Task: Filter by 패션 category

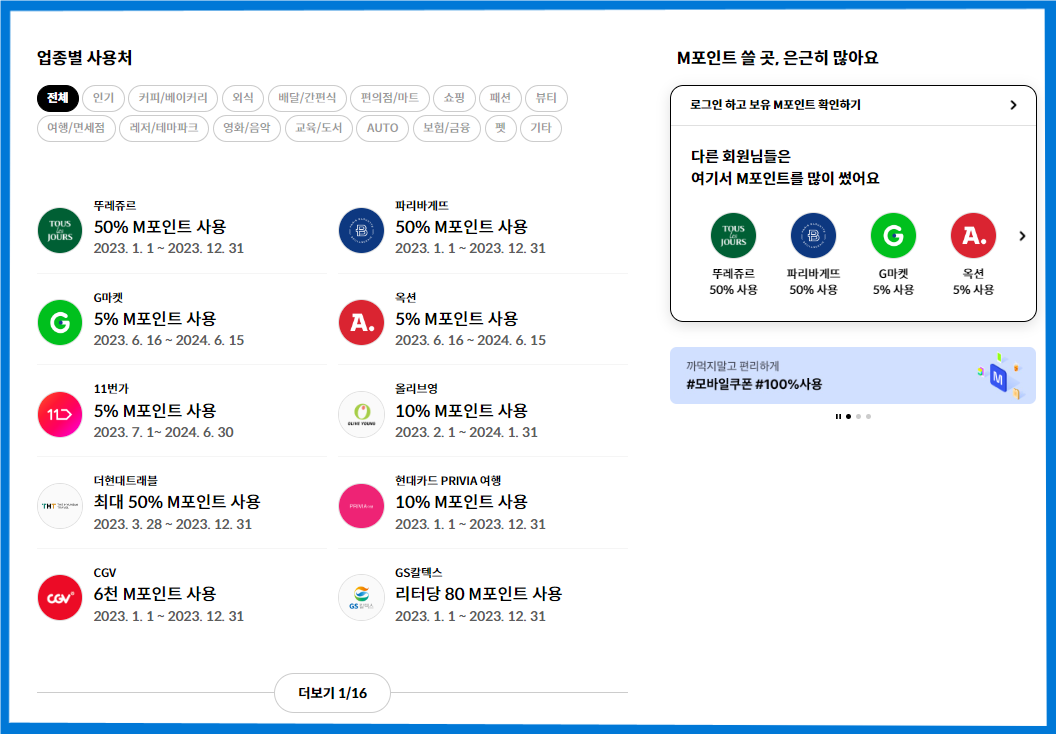Action: pos(500,98)
